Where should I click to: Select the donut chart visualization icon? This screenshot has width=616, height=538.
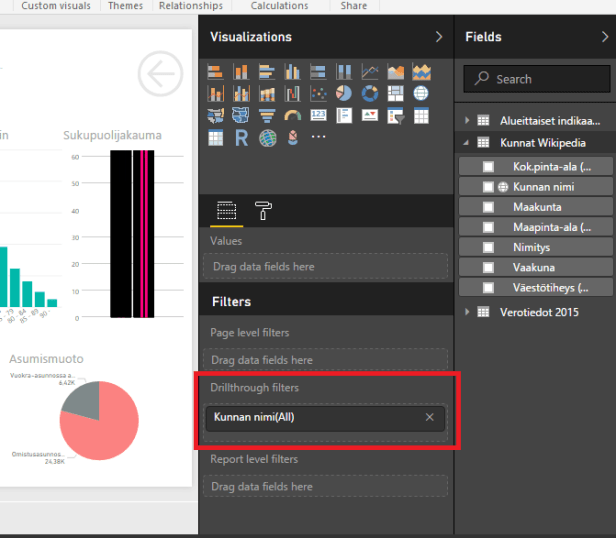pos(370,93)
